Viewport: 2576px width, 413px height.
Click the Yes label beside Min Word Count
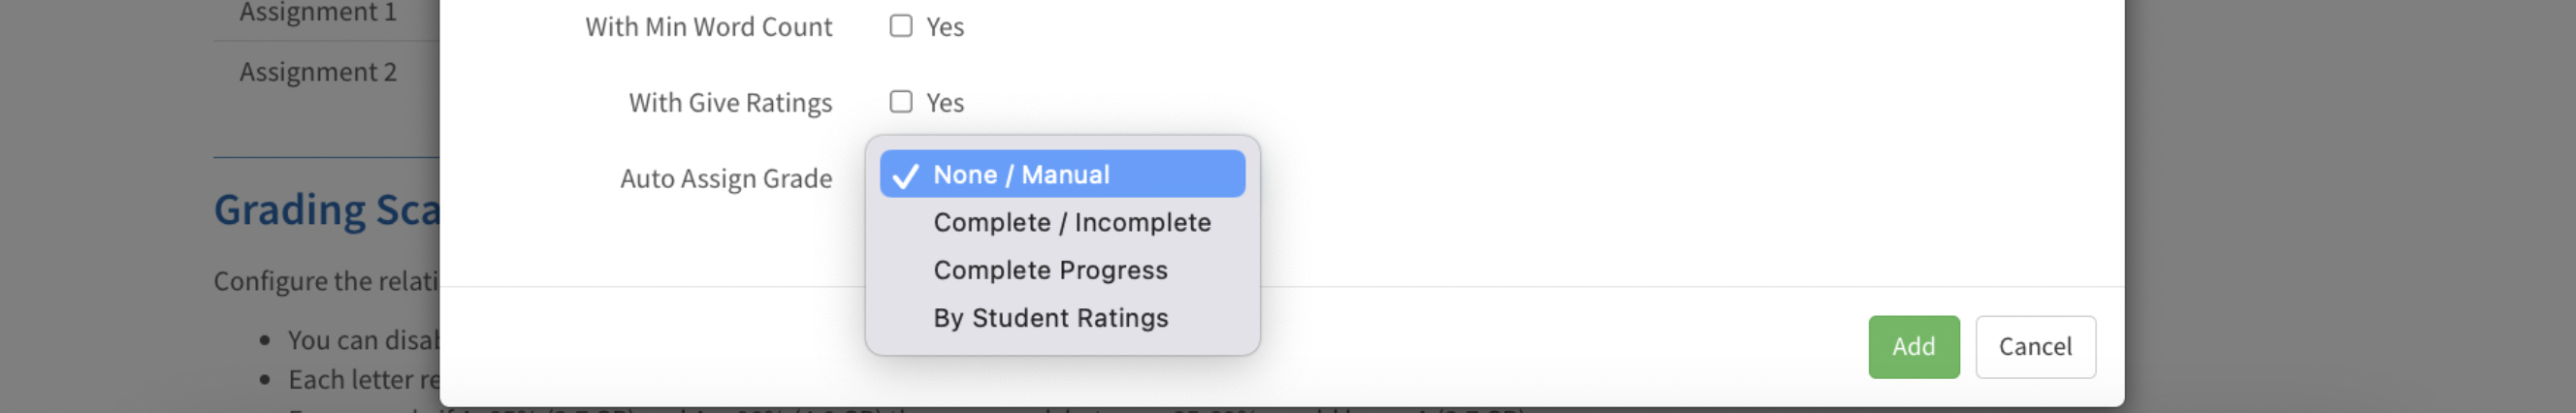click(x=945, y=27)
